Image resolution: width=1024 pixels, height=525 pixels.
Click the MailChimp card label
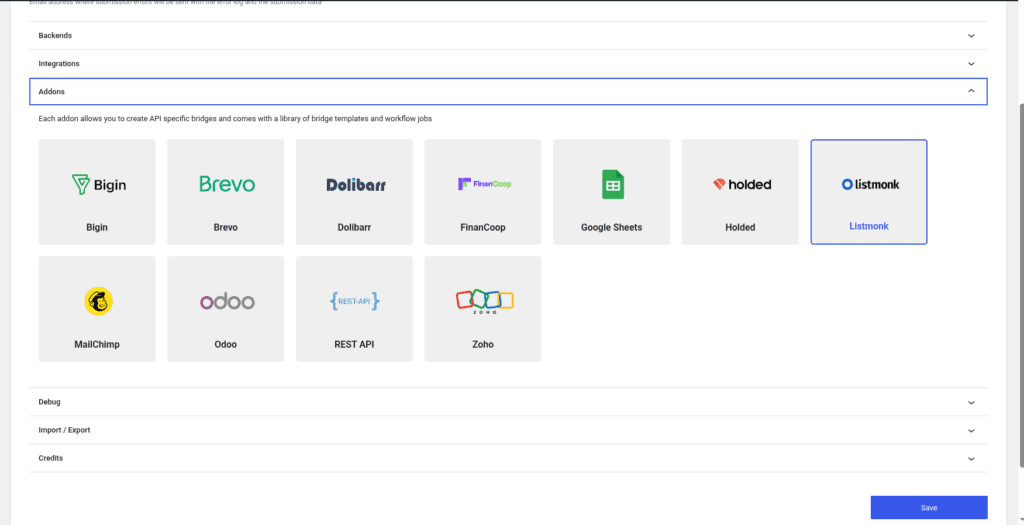coord(97,344)
